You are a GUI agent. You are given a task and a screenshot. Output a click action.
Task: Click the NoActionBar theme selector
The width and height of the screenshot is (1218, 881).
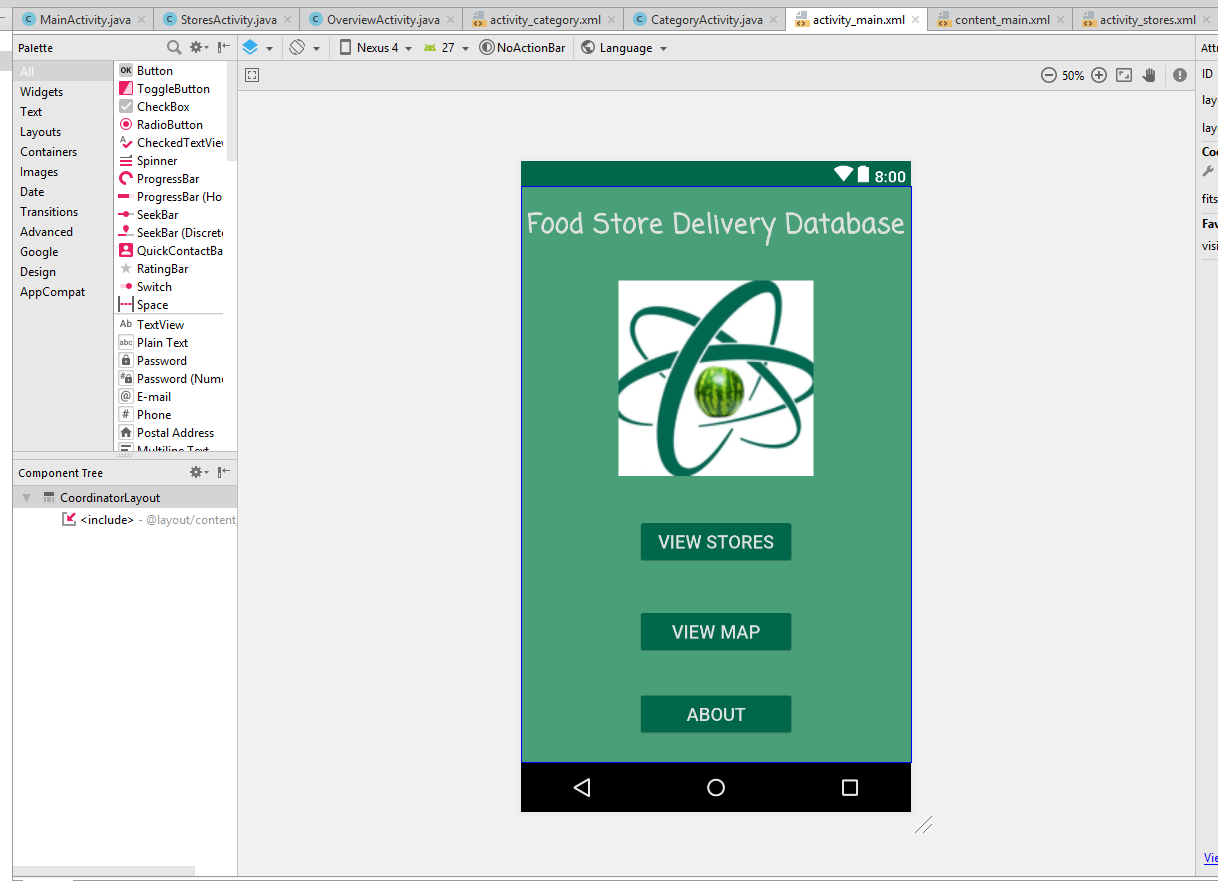point(522,47)
